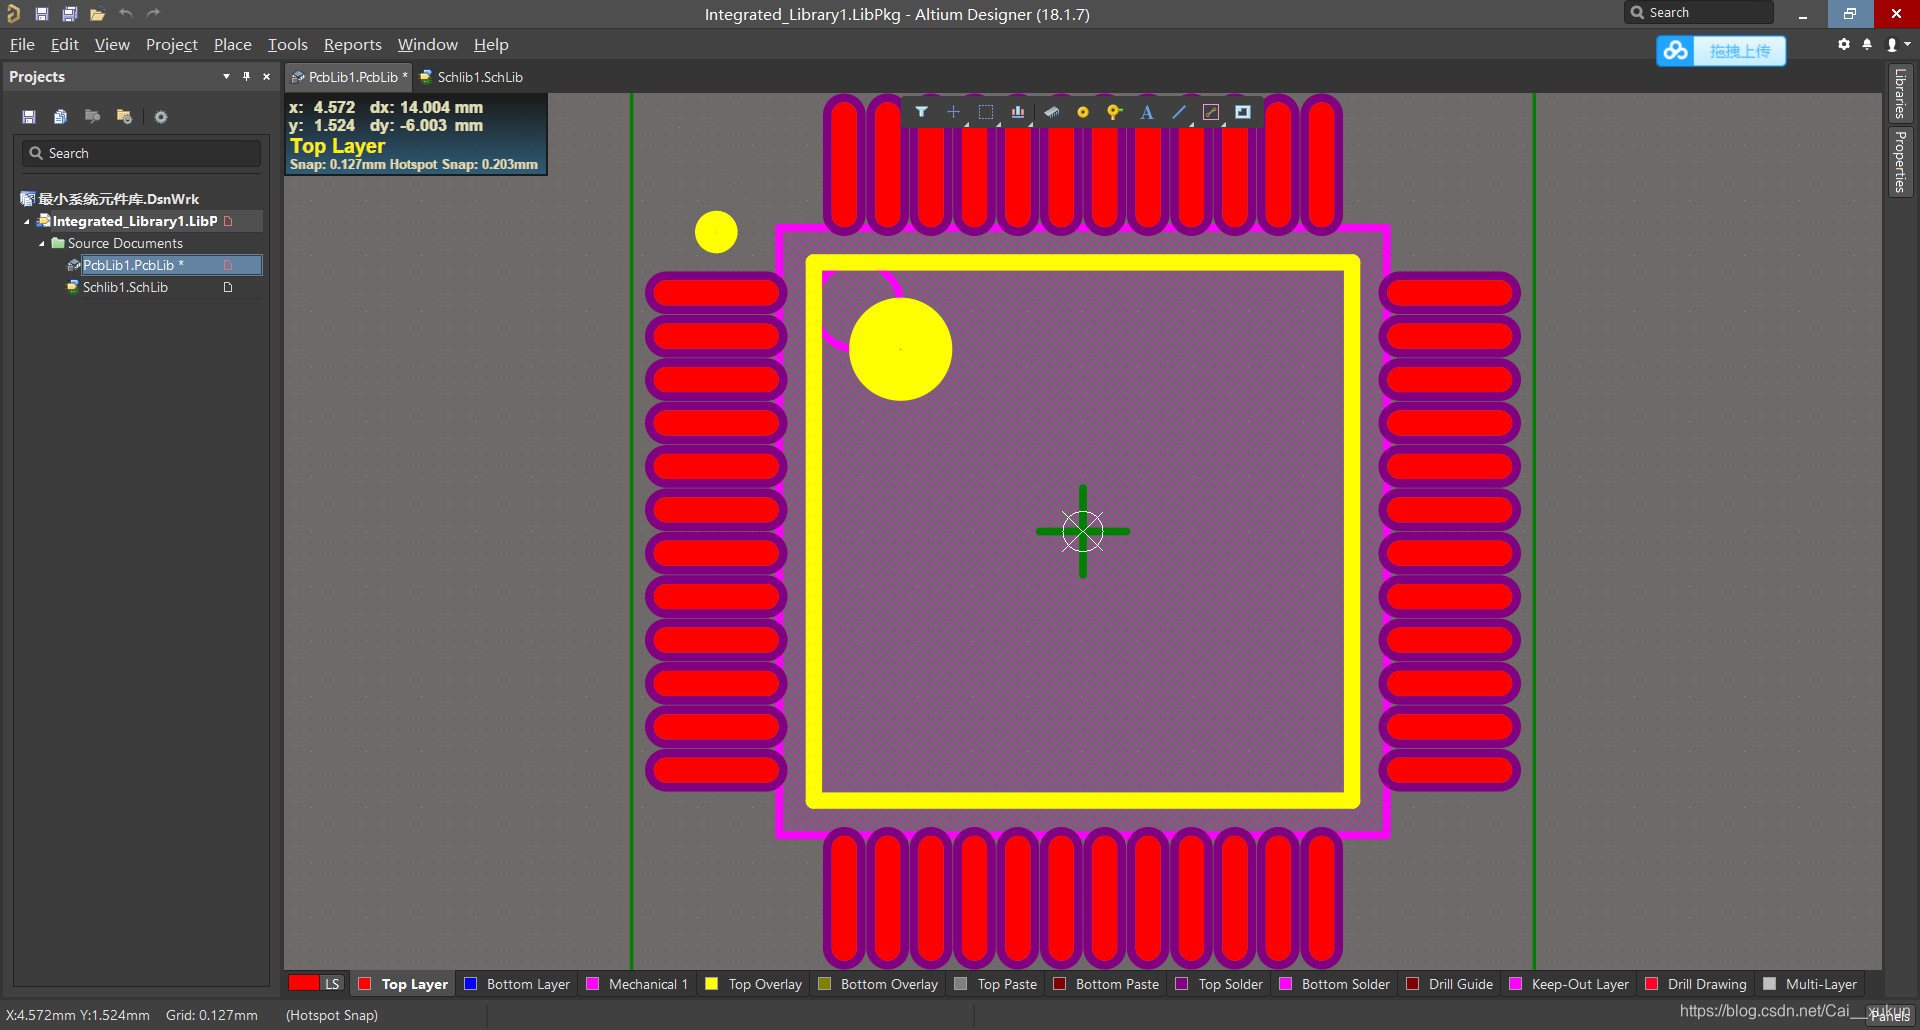Click the red current-layer color swatch
Screen dimensions: 1920x1030
(304, 984)
